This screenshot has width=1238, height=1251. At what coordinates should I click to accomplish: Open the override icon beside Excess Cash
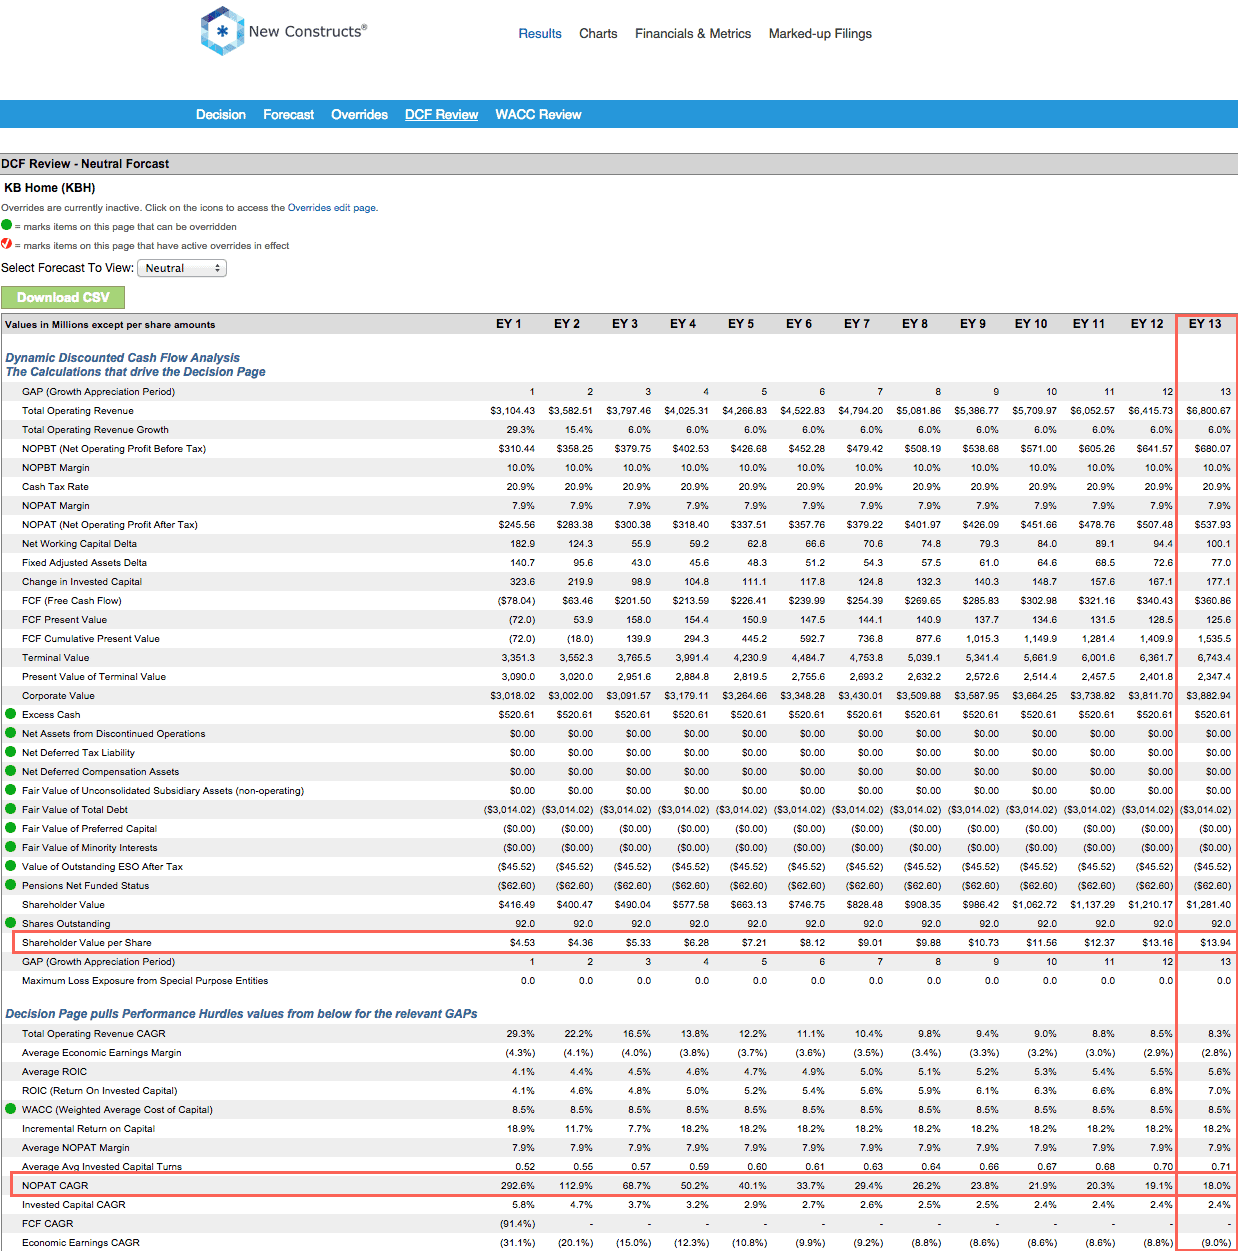(x=11, y=714)
